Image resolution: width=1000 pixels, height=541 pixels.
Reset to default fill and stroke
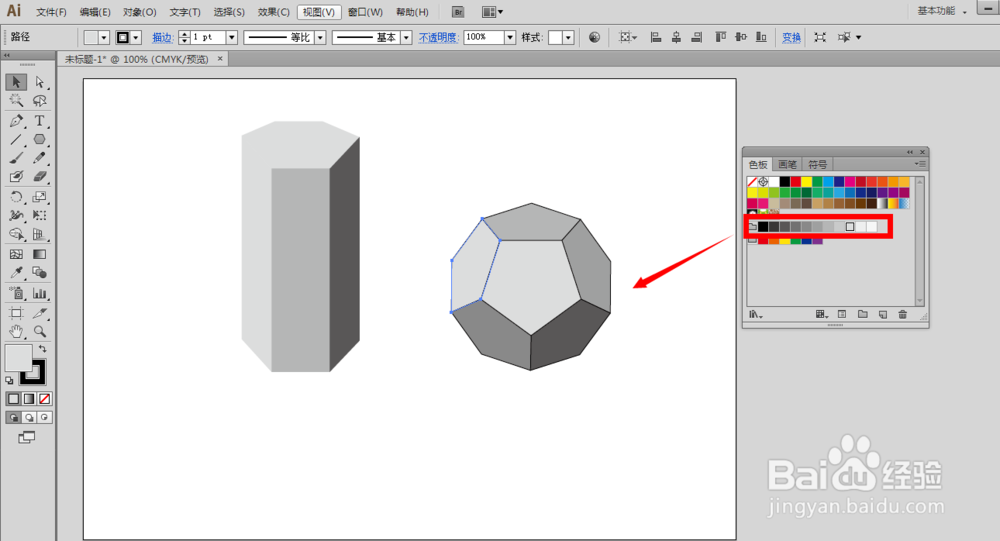tap(9, 381)
